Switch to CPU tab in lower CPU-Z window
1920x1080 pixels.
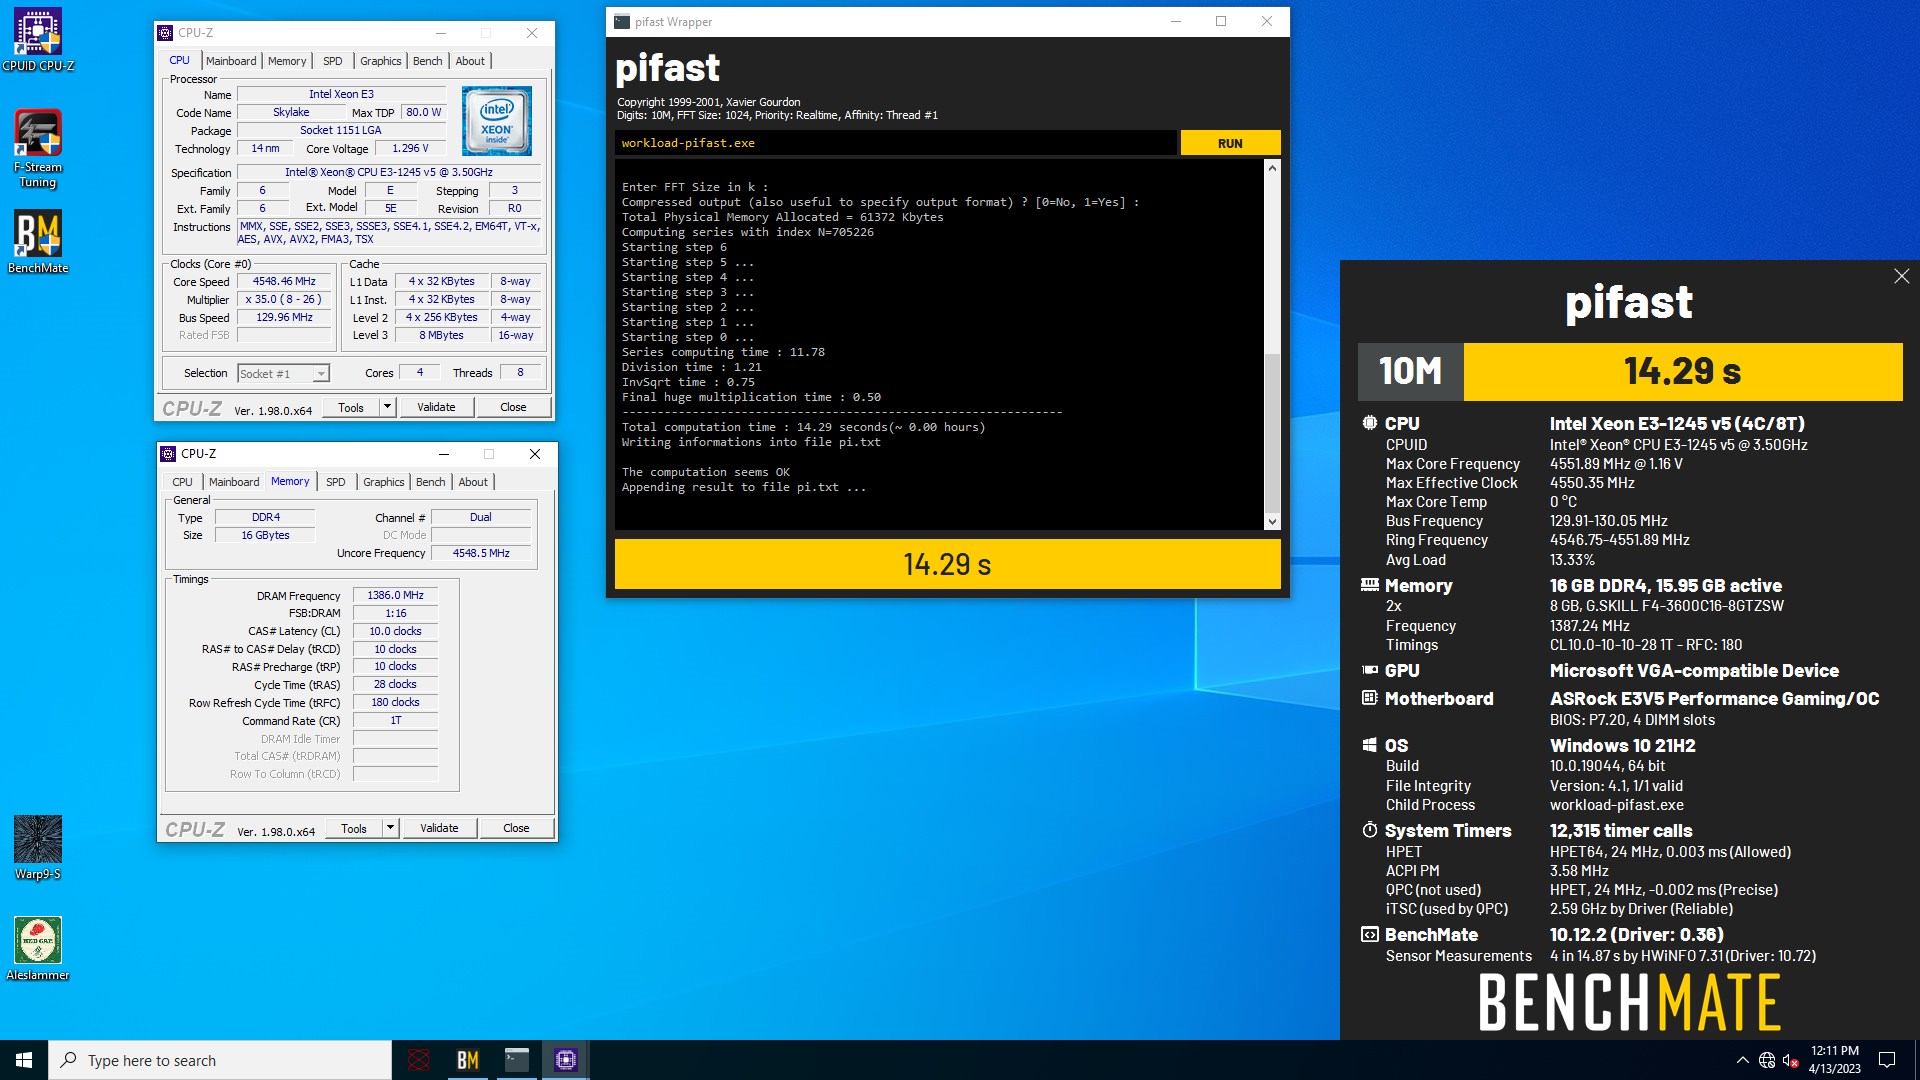[182, 482]
